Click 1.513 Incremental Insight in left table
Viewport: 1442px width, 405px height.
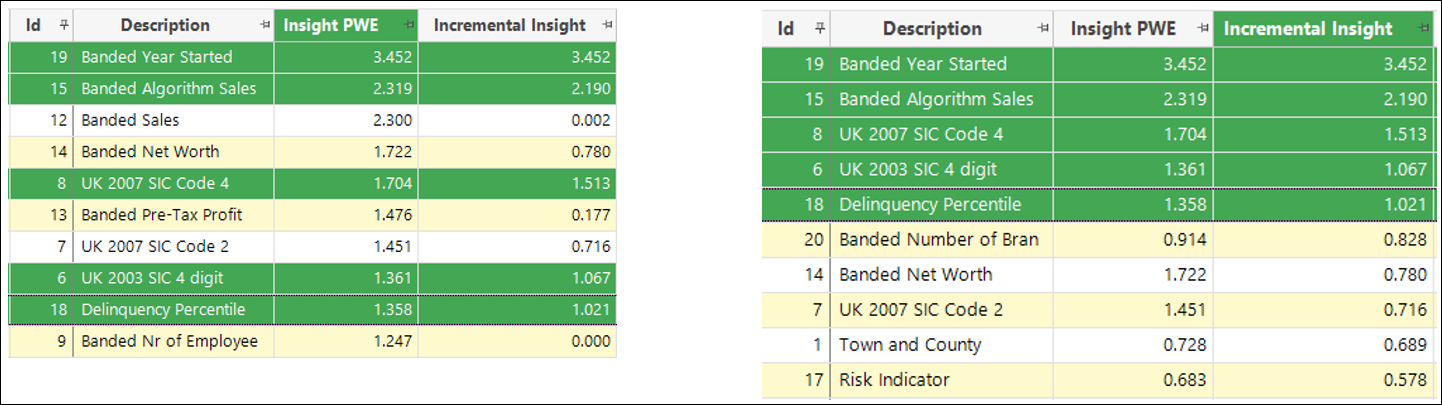[x=589, y=183]
